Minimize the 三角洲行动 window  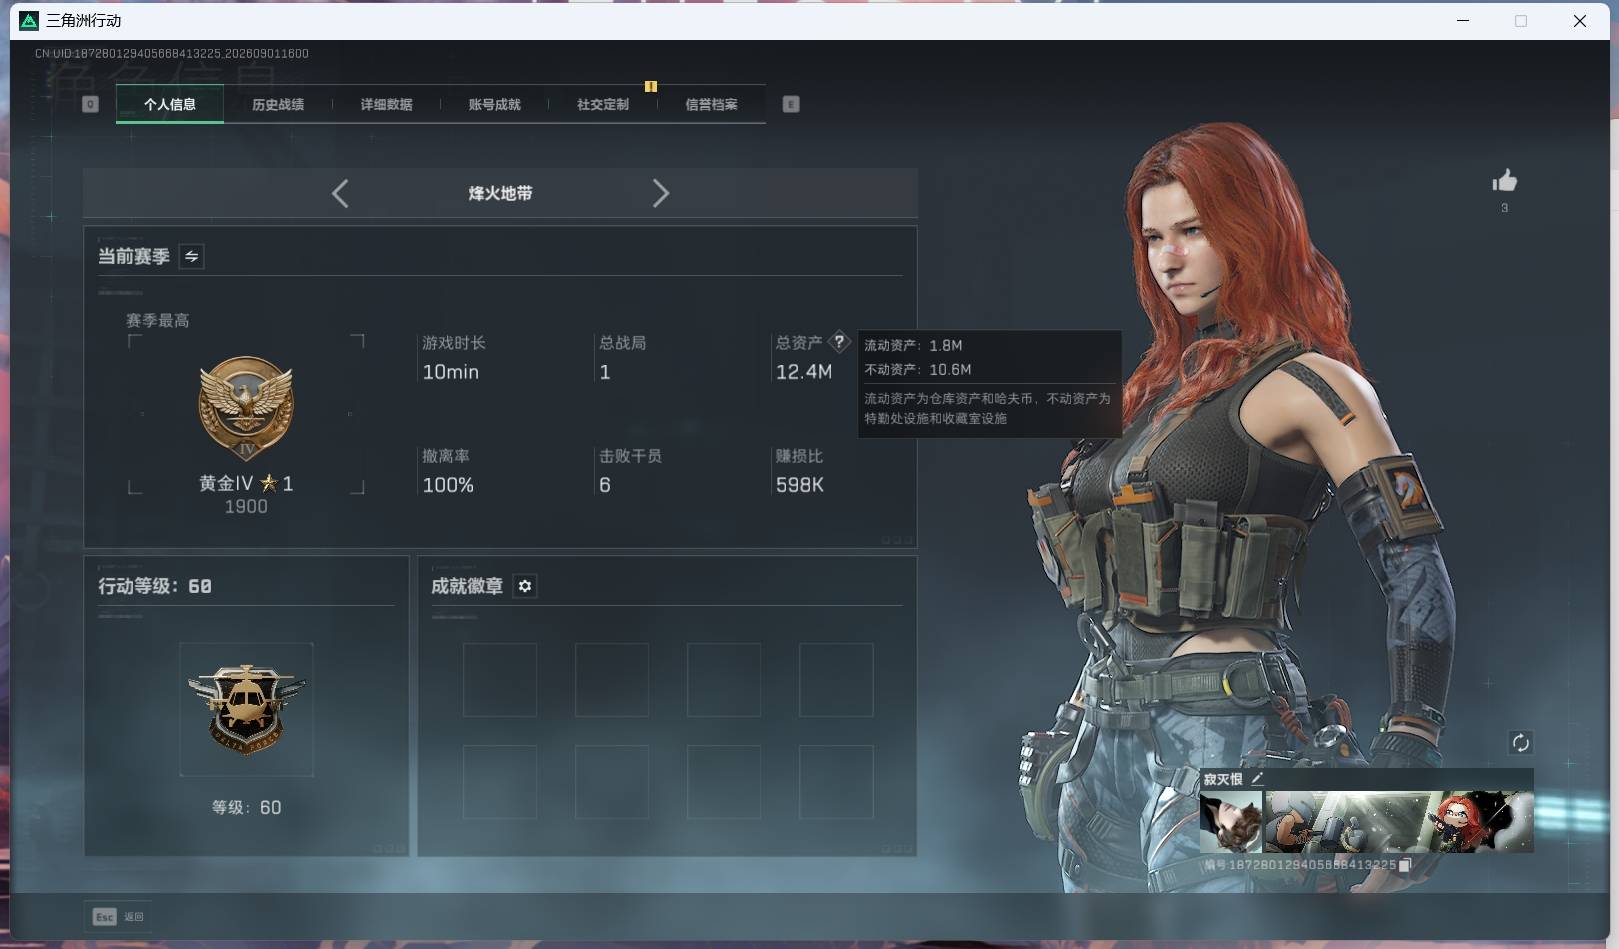1463,20
